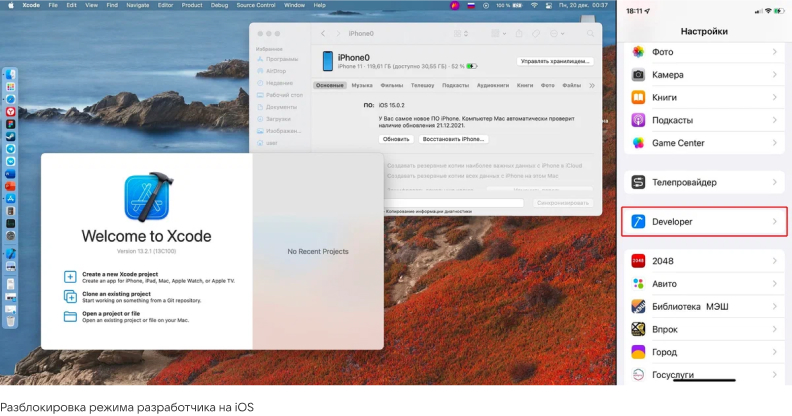Launch PowerPoint from the Dock
The width and height of the screenshot is (792, 416).
click(x=10, y=186)
